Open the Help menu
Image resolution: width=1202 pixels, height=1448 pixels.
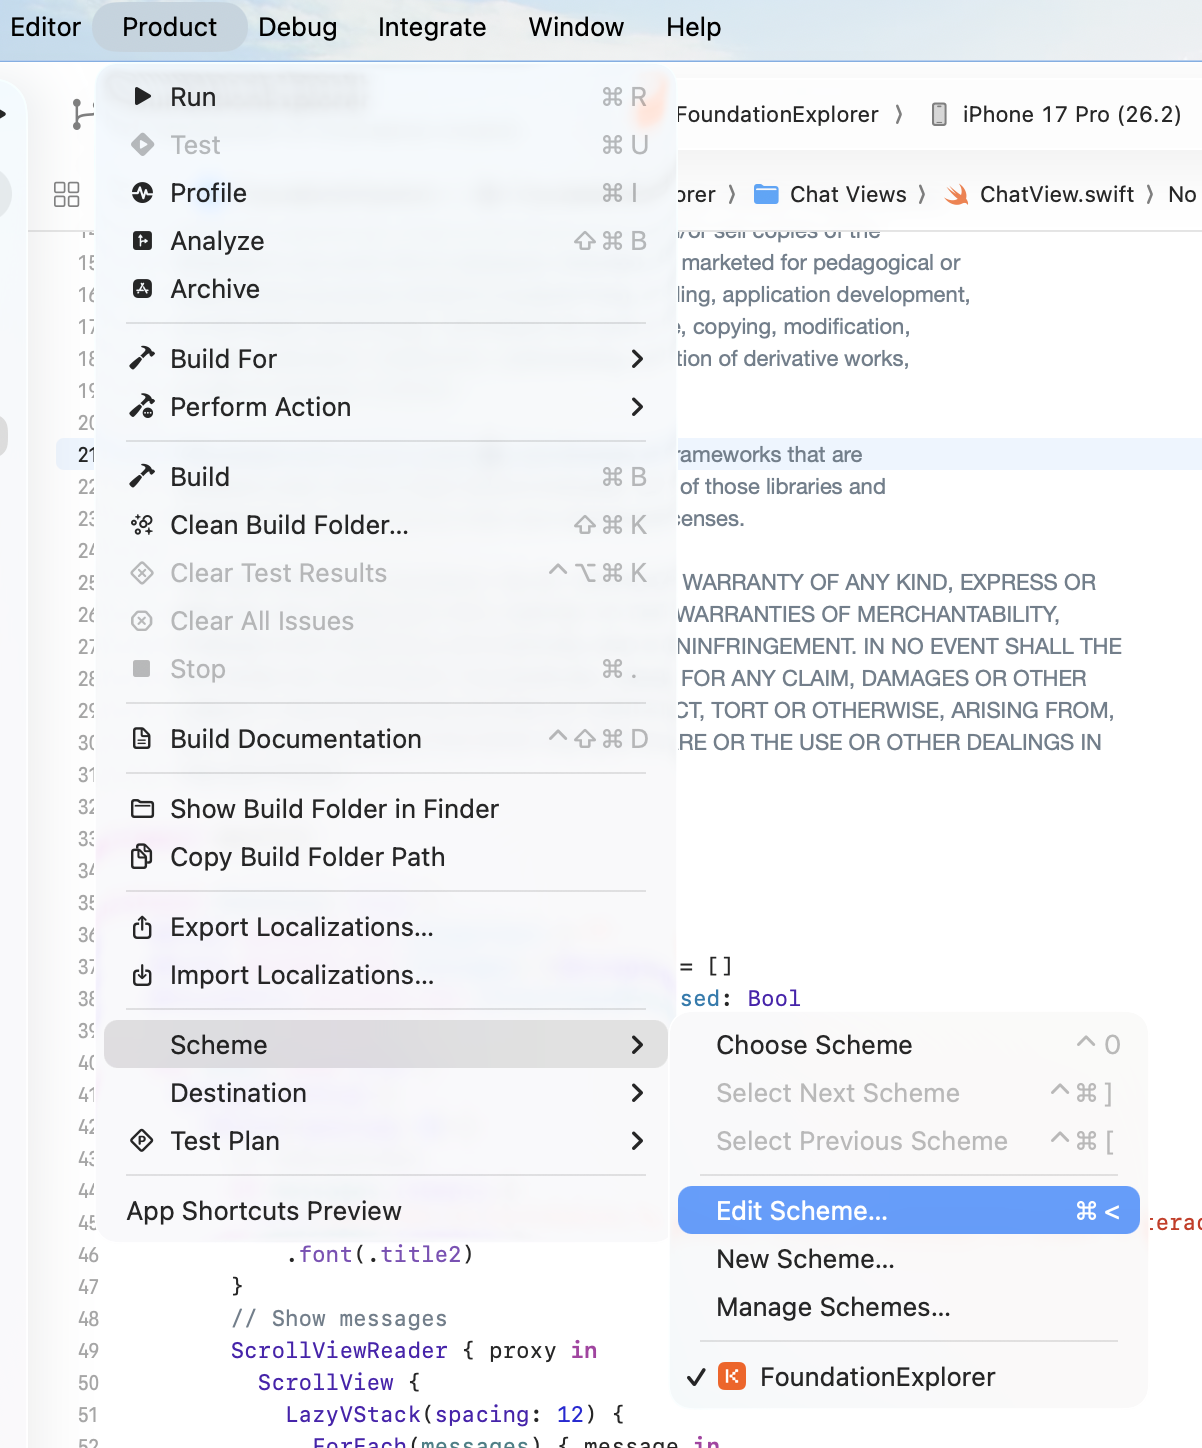pos(693,27)
